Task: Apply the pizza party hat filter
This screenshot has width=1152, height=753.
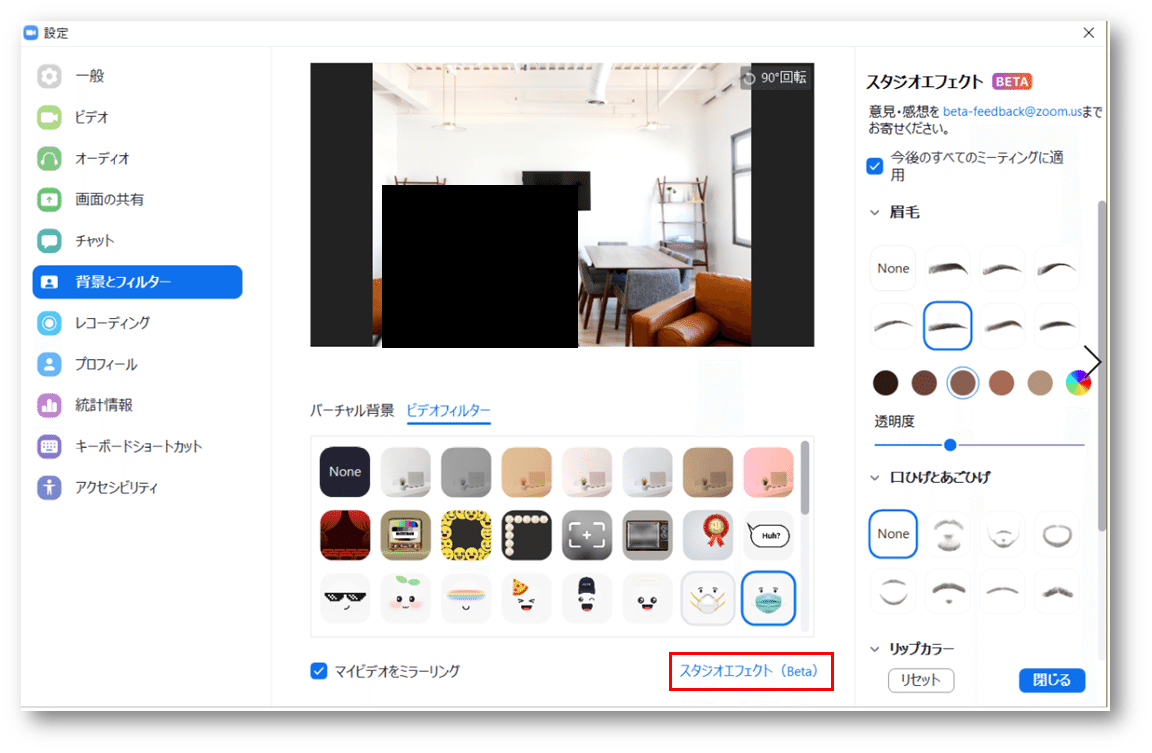Action: [526, 598]
